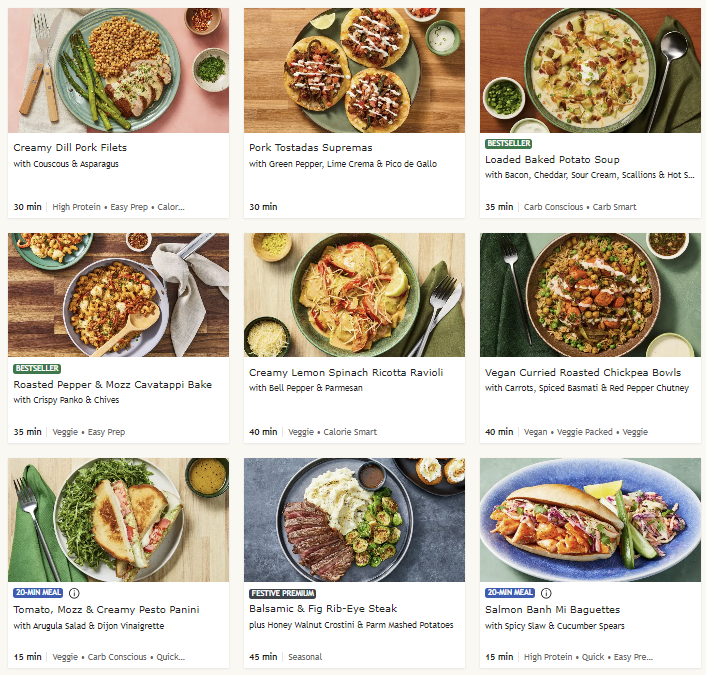Viewport: 706px width, 675px height.
Task: Click the Tomato, Mozz & Pesto Panini image
Action: (x=118, y=520)
